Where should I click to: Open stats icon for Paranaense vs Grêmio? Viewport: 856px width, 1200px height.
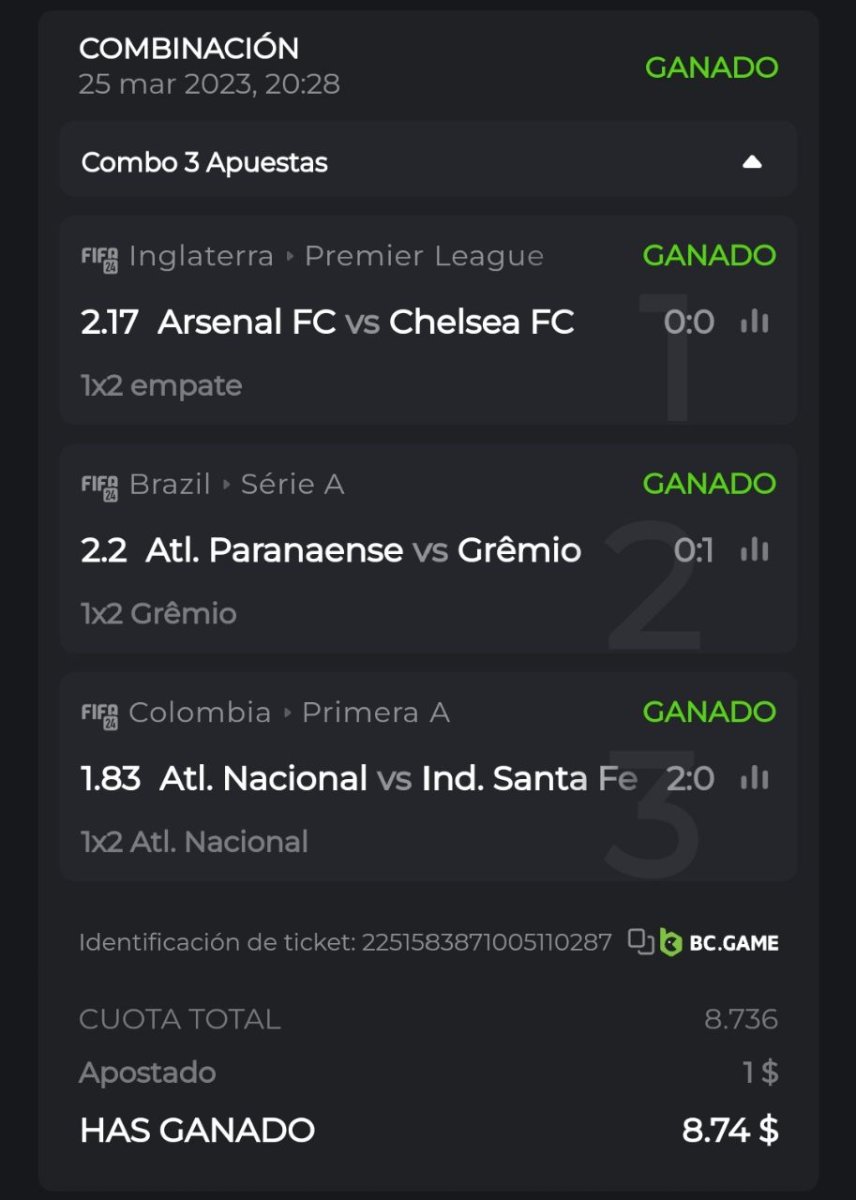[x=754, y=550]
